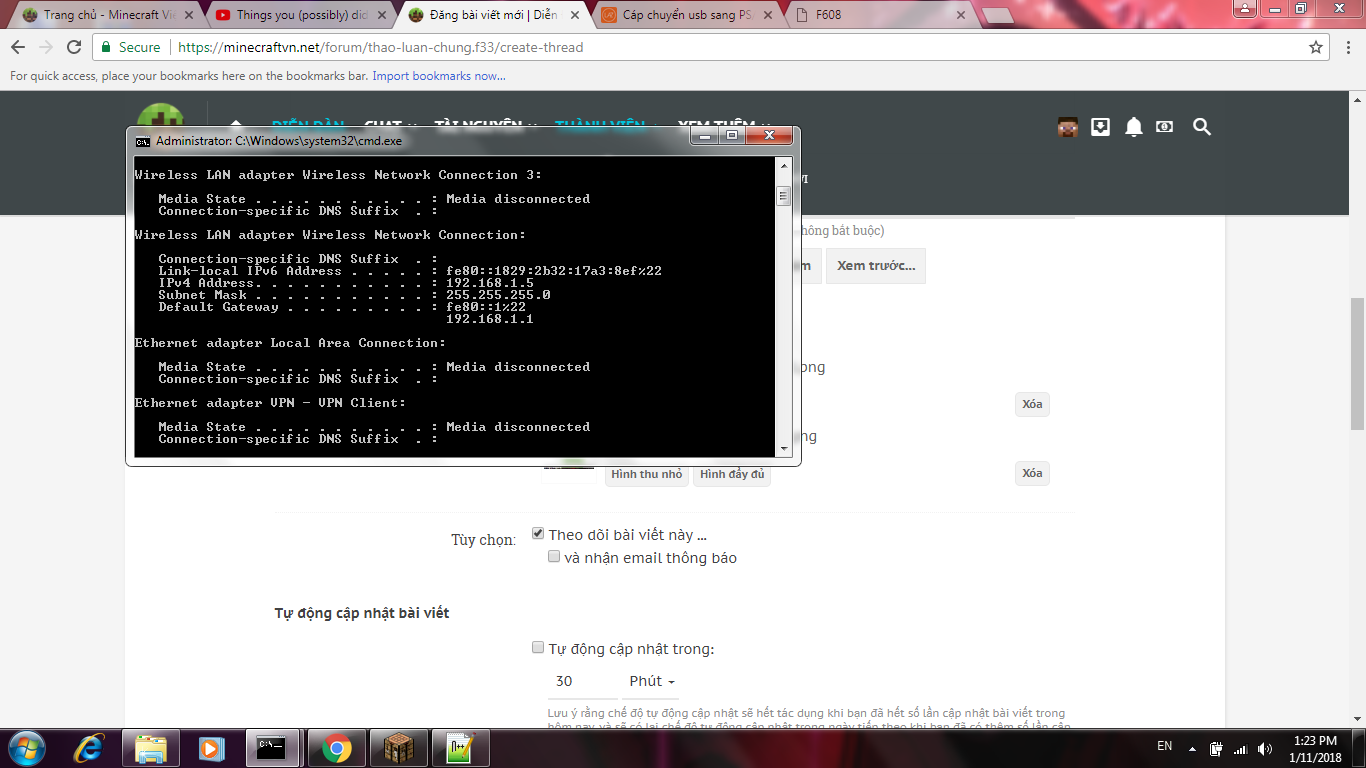Reload the page using the refresh icon

point(74,47)
